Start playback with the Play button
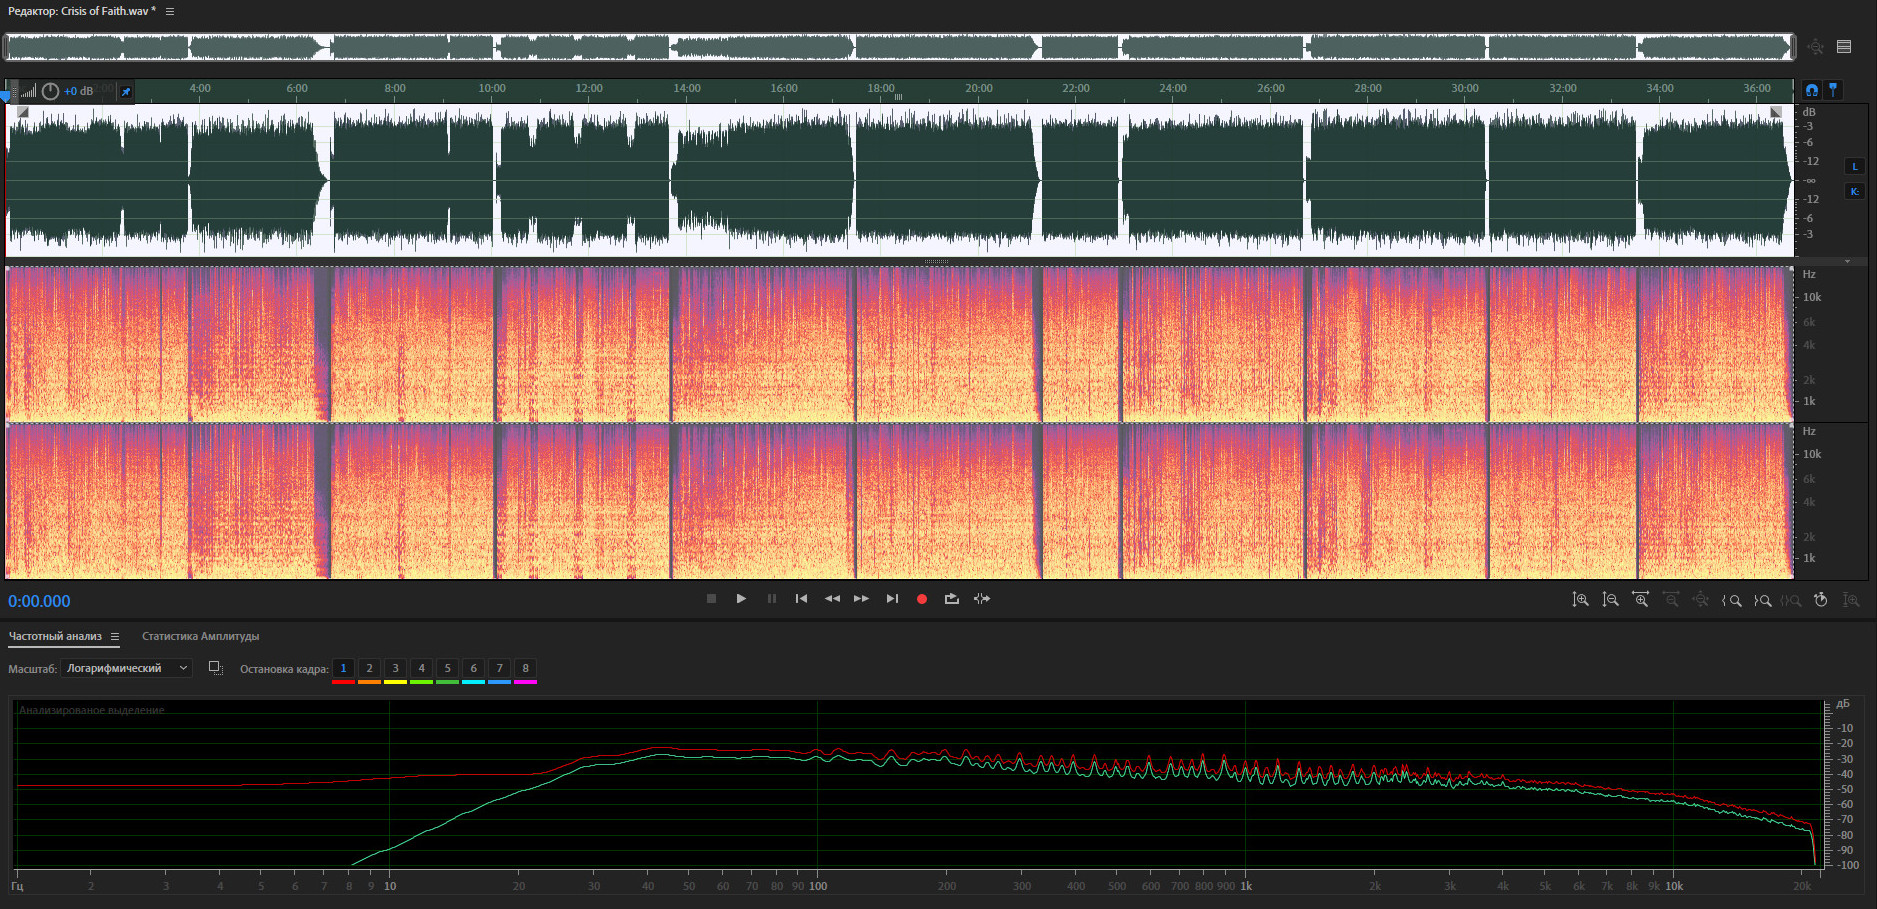 tap(741, 599)
